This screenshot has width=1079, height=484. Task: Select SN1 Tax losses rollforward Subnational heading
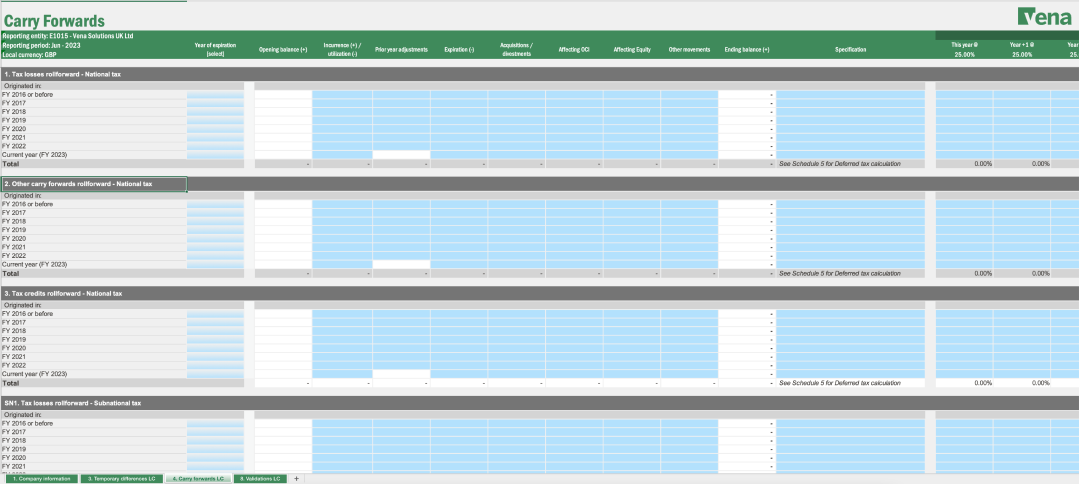72,403
